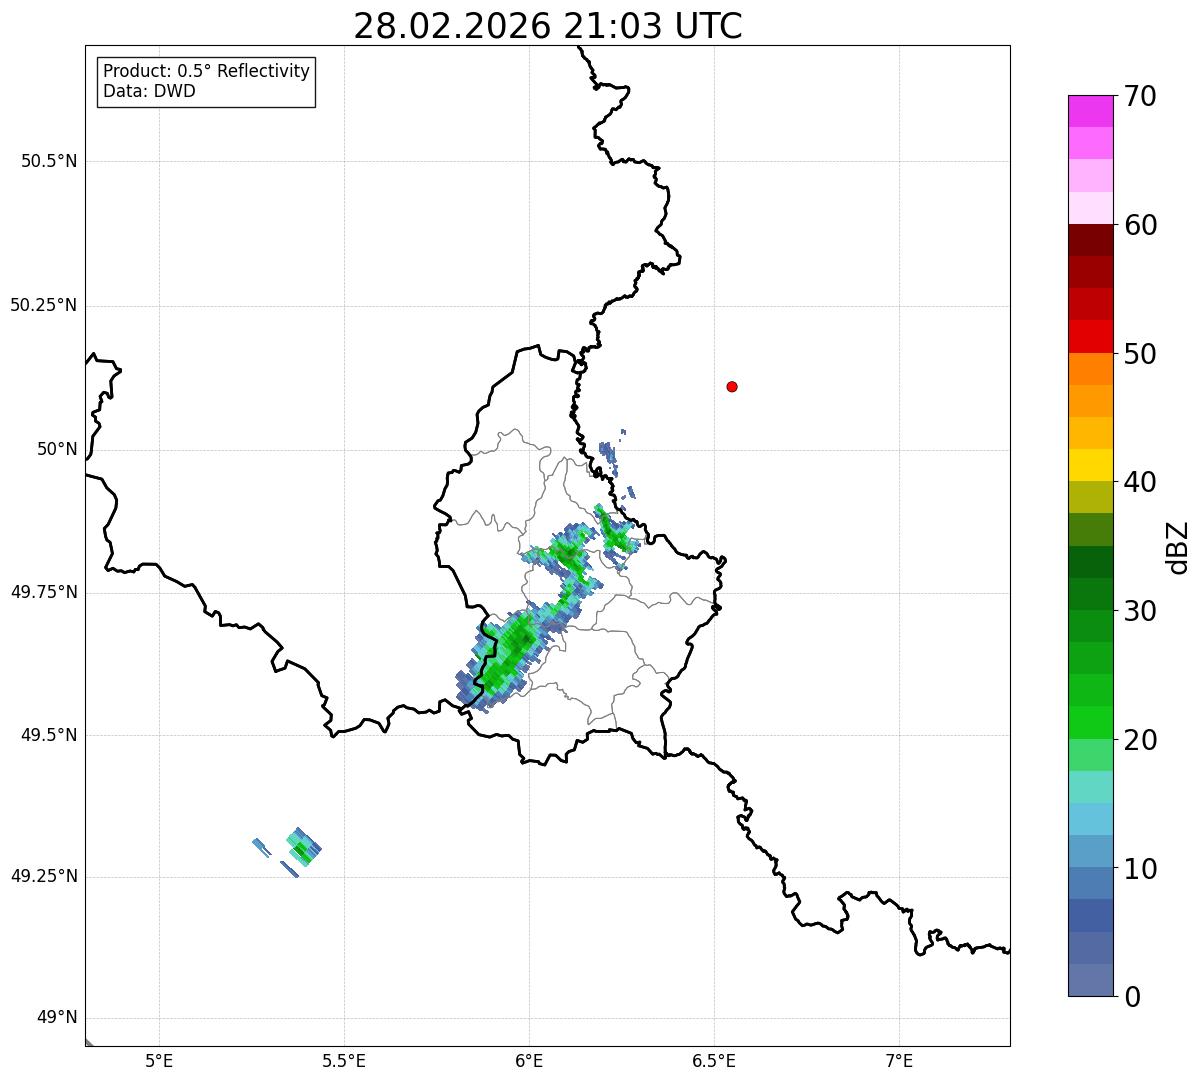Click the colorbar tick label 30
The width and height of the screenshot is (1202, 1081).
(1140, 611)
